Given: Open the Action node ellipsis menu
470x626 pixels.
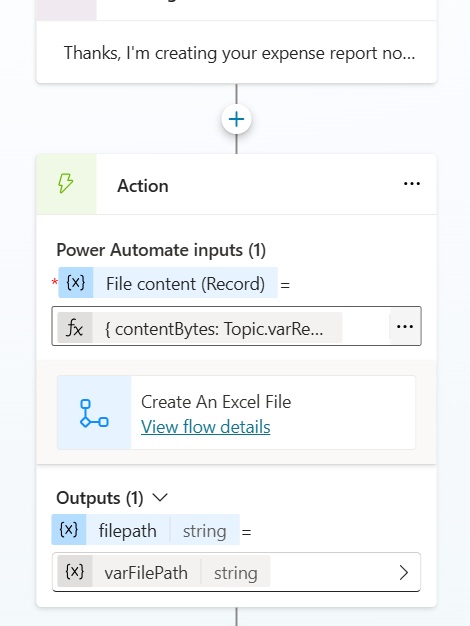Looking at the screenshot, I should [412, 184].
